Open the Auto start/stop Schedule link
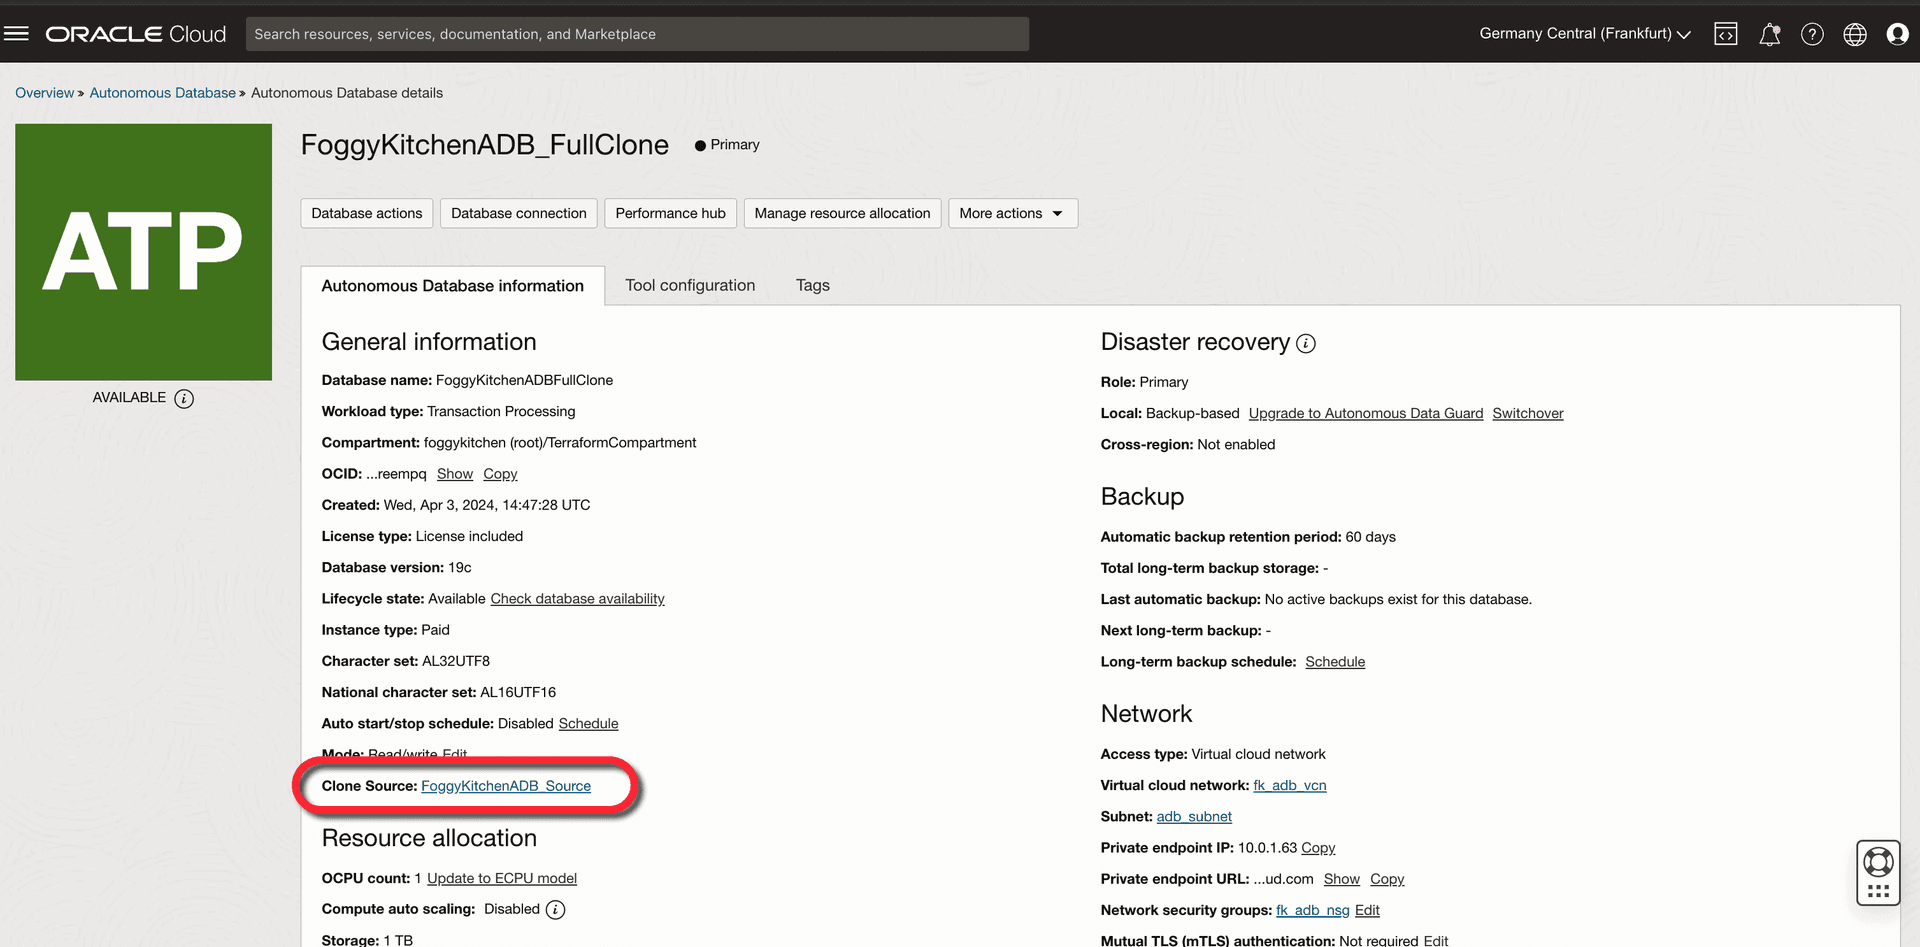Image resolution: width=1920 pixels, height=947 pixels. coord(588,724)
